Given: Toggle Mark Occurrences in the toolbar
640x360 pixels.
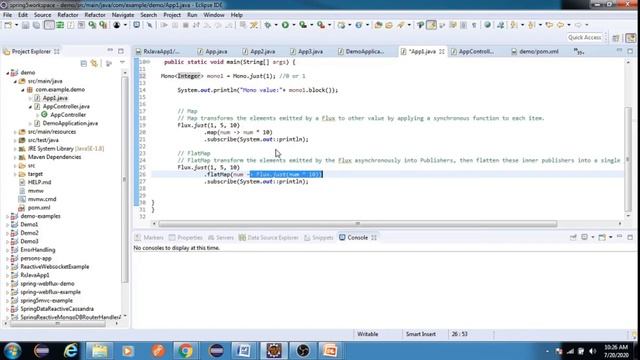Looking at the screenshot, I should coord(431,25).
